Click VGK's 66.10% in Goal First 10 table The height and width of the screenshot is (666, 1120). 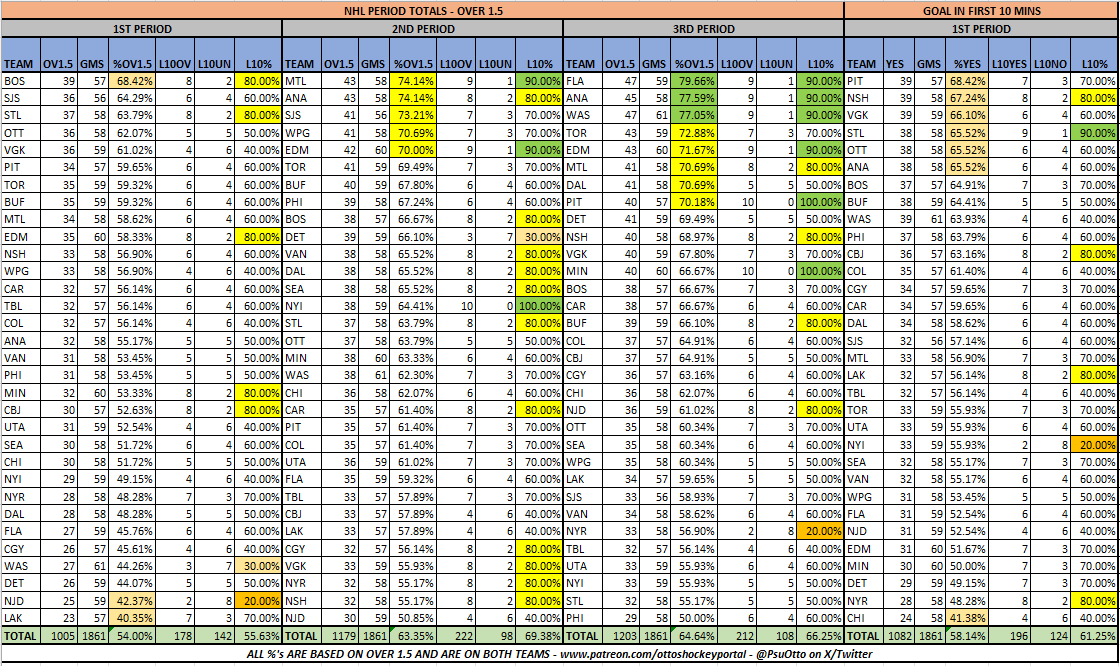967,115
